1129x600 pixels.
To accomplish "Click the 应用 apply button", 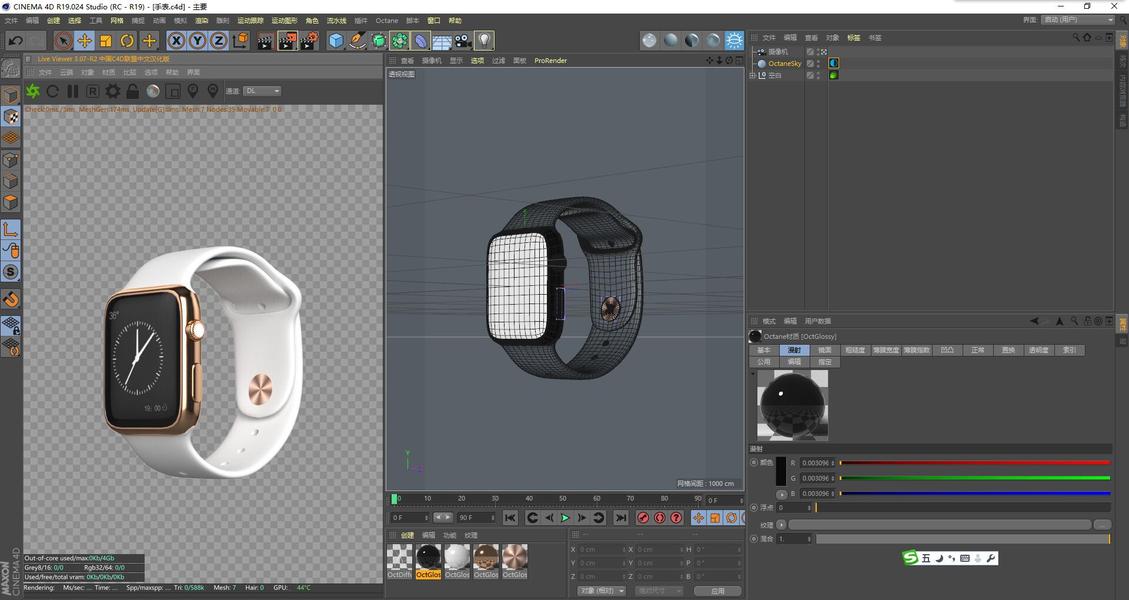I will pyautogui.click(x=717, y=591).
